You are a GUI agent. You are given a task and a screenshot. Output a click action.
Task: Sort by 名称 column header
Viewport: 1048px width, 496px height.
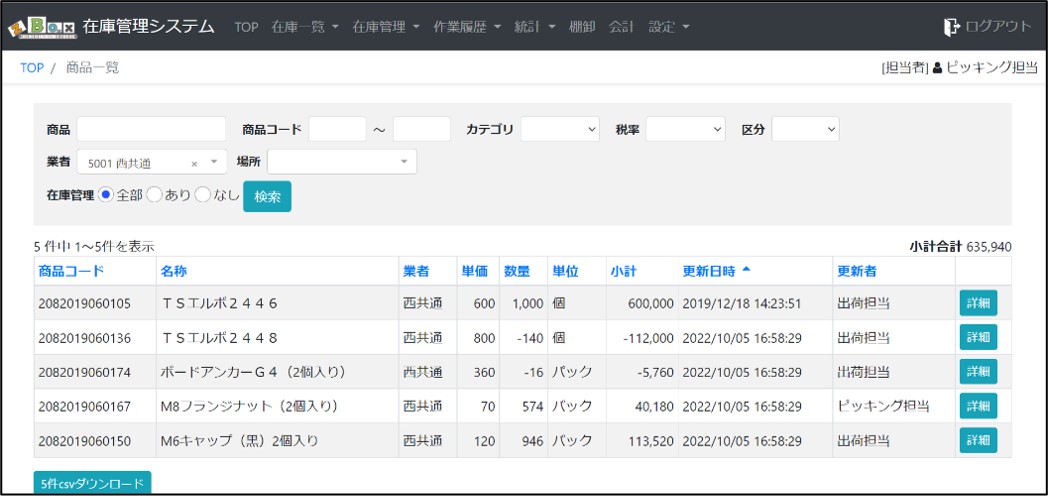click(173, 271)
